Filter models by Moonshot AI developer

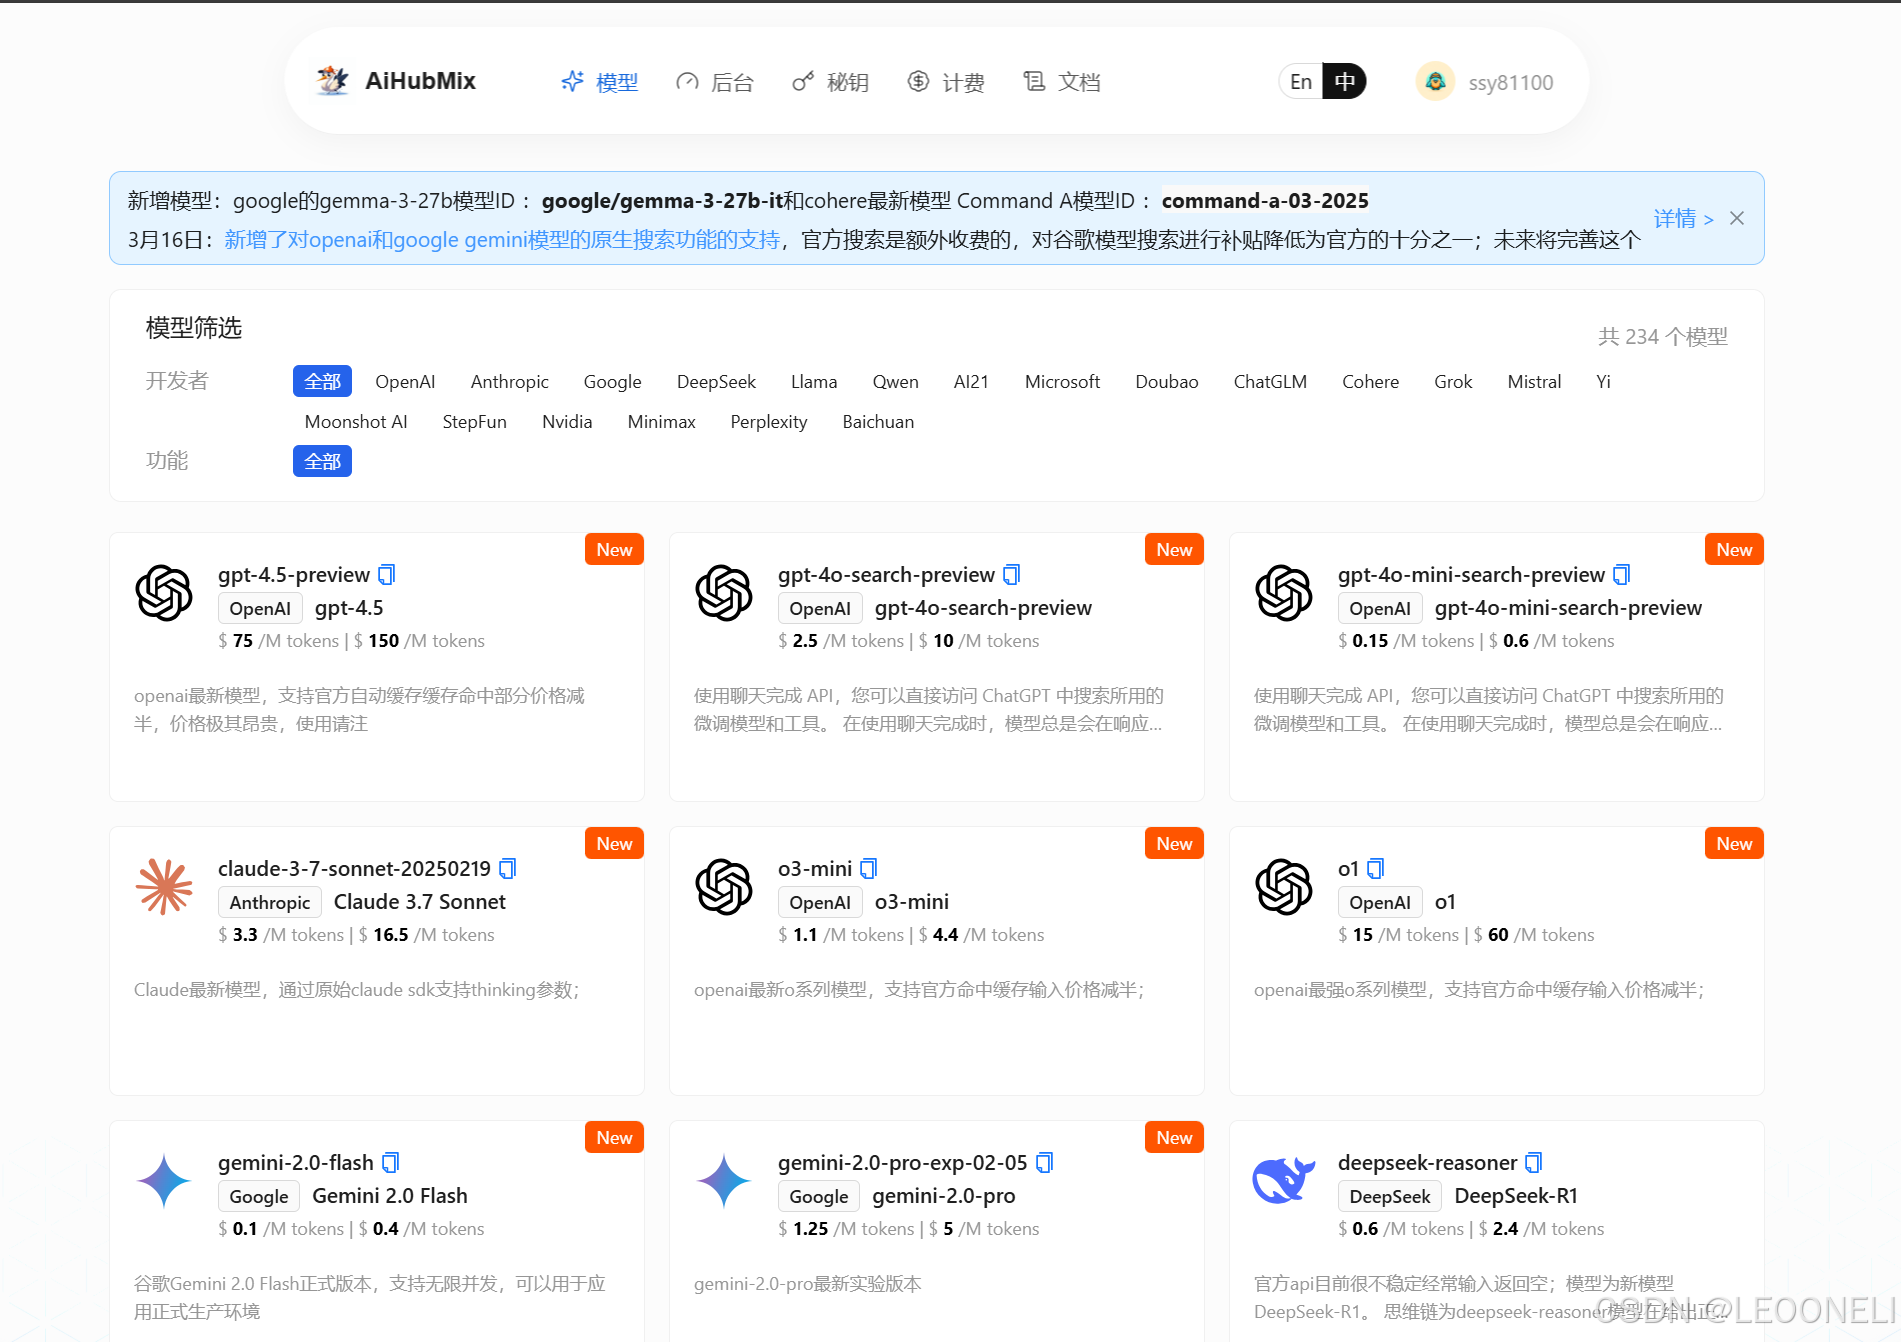coord(356,421)
